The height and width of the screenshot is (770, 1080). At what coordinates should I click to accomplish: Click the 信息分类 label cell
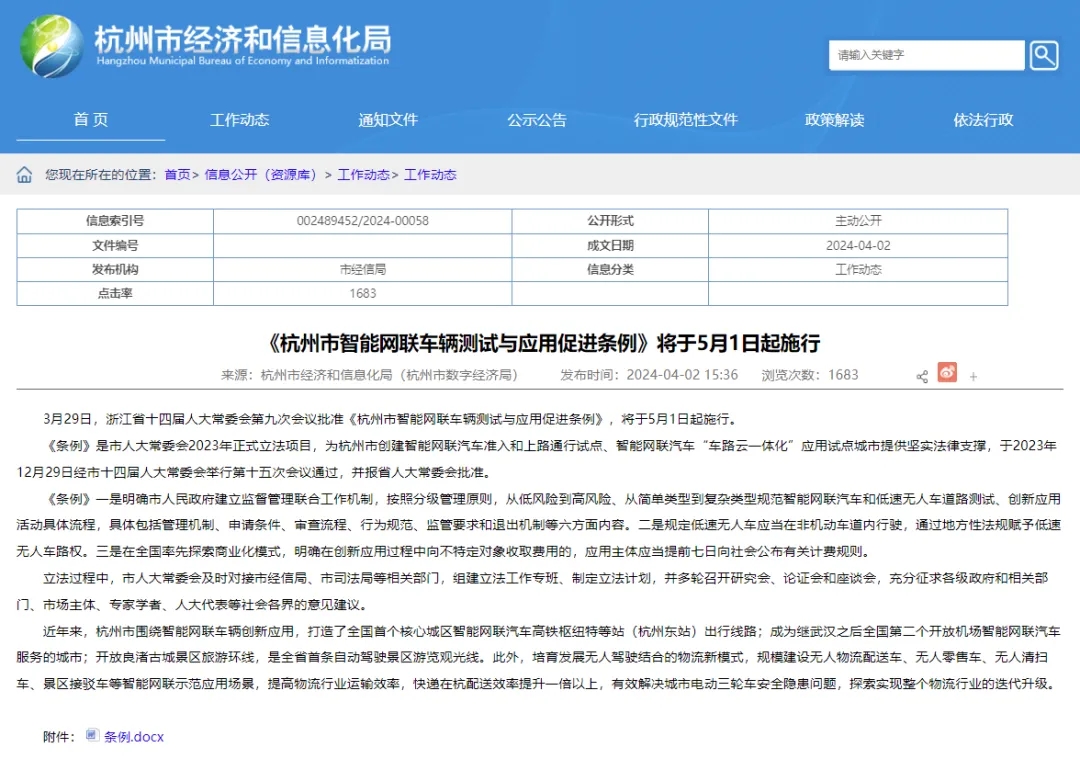(x=610, y=270)
